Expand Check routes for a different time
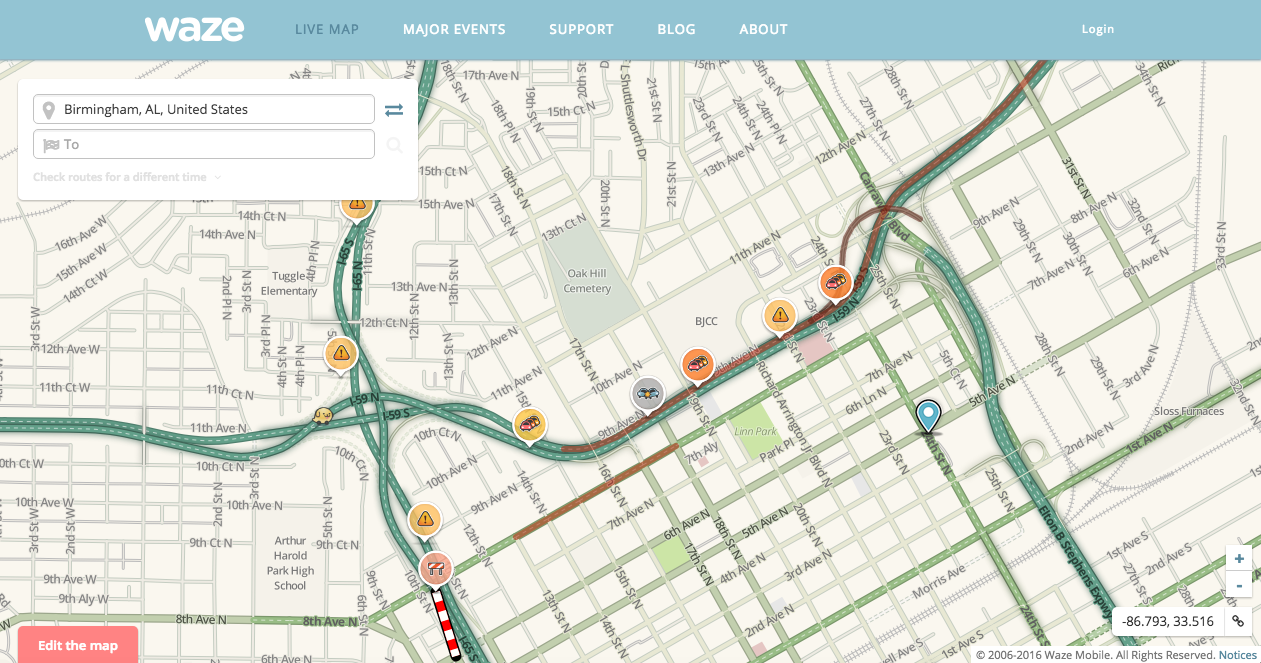The image size is (1261, 663). pos(126,177)
